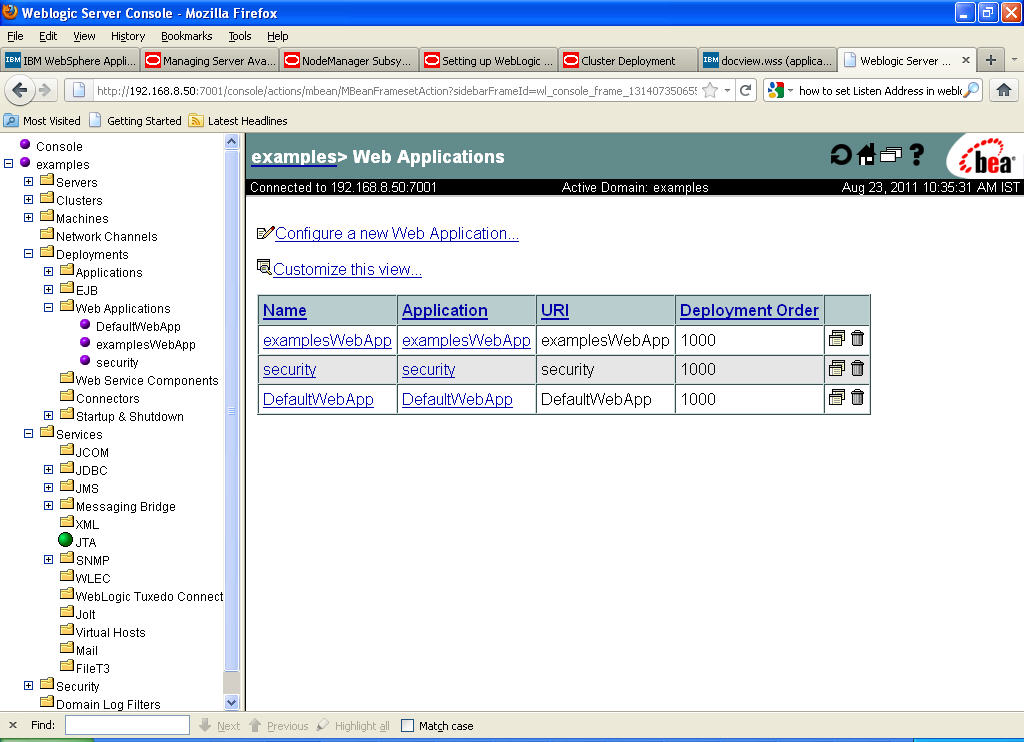The image size is (1024, 742).
Task: Expand the EJB tree node
Action: [x=48, y=289]
